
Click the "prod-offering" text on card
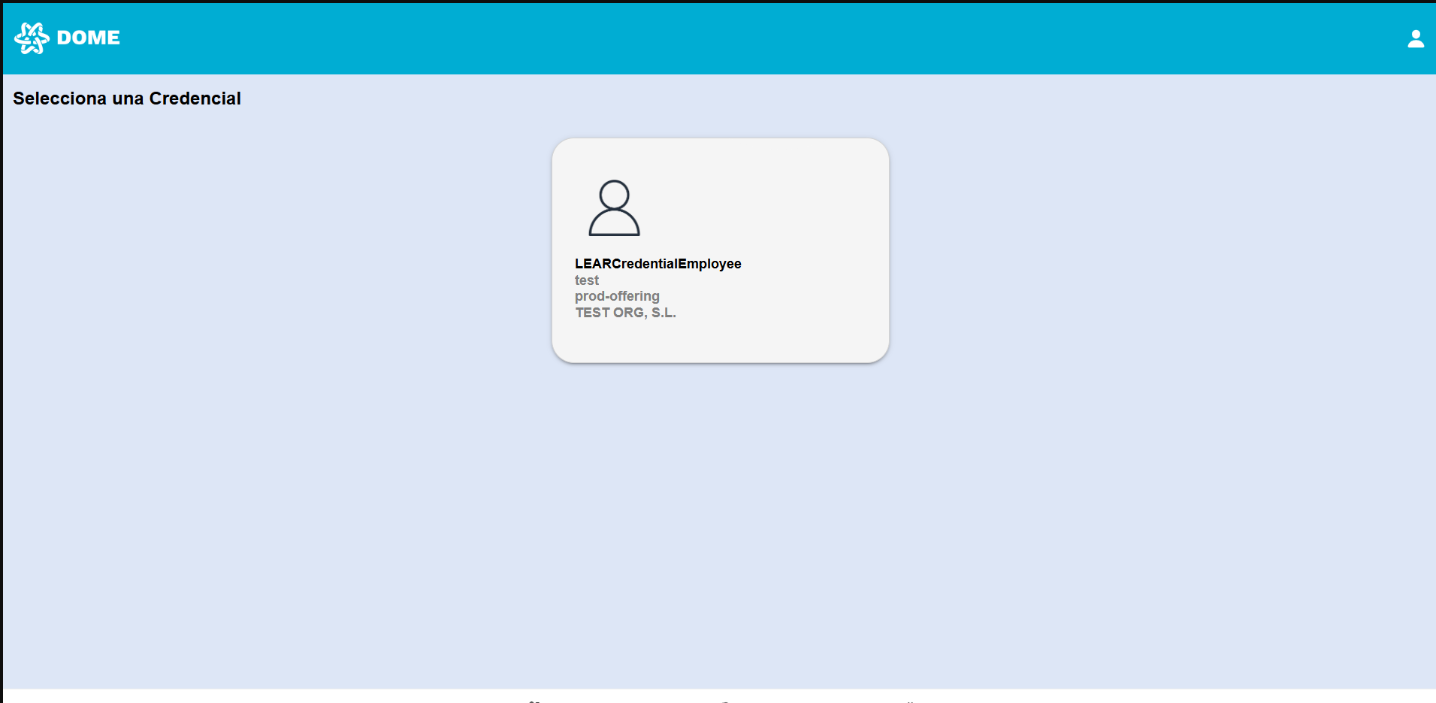pyautogui.click(x=617, y=296)
